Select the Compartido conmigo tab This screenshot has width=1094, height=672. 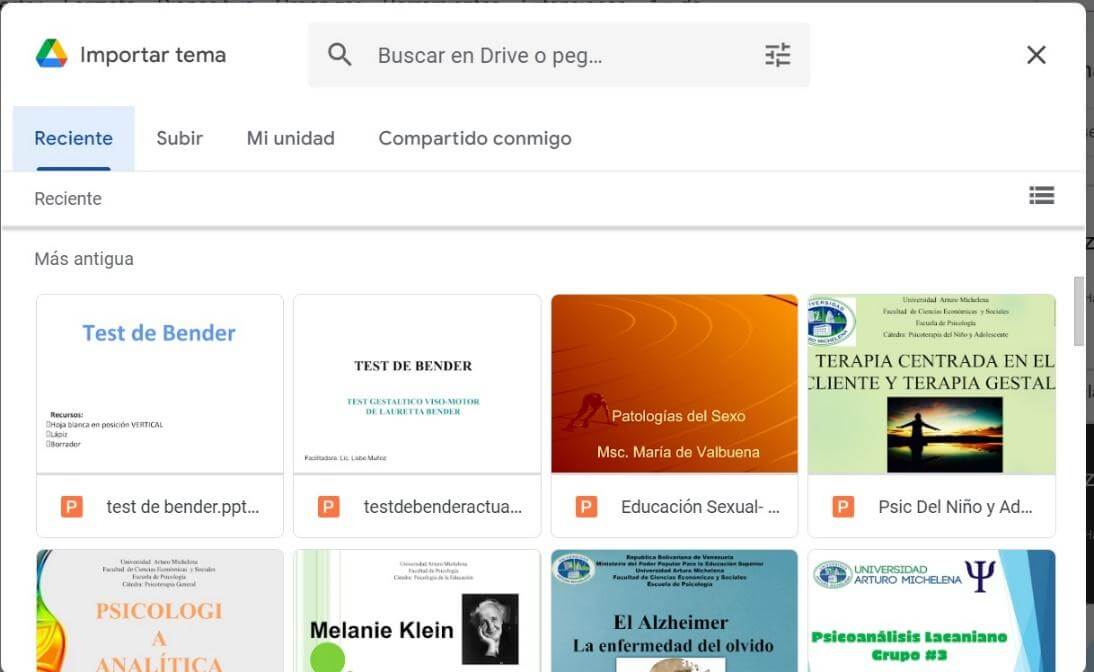point(474,138)
